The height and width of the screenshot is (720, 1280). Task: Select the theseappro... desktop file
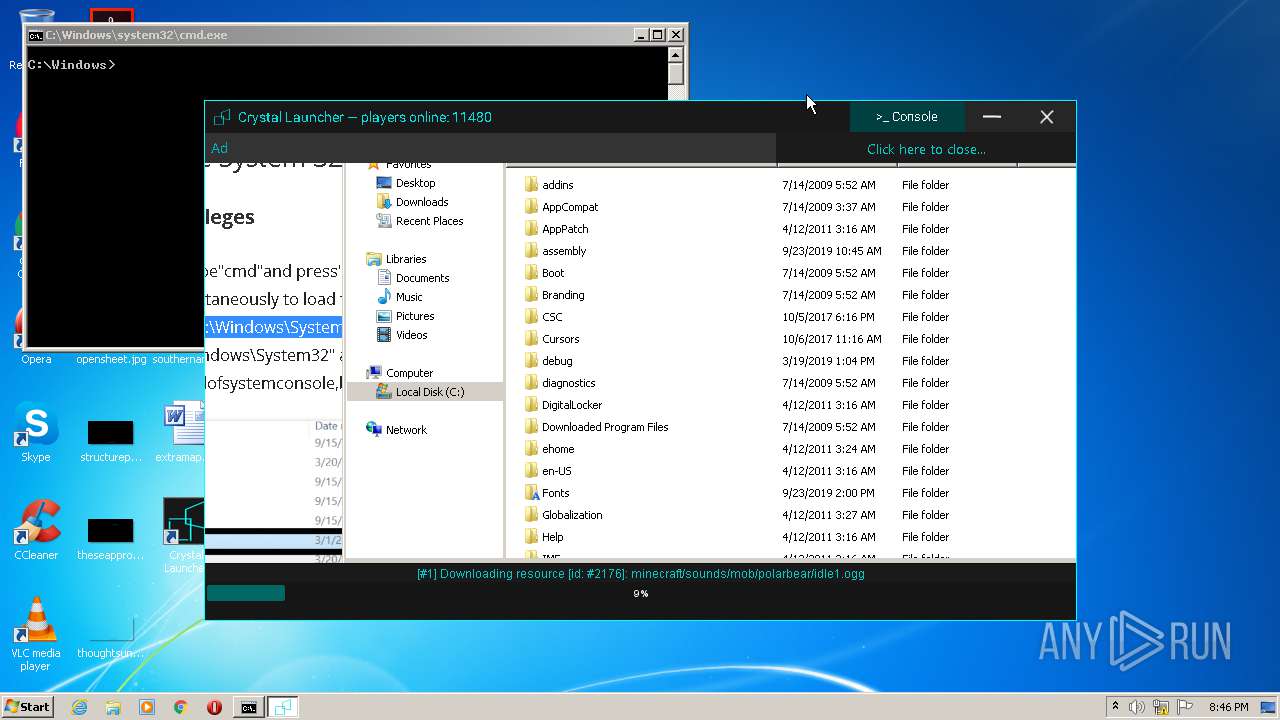pos(111,538)
